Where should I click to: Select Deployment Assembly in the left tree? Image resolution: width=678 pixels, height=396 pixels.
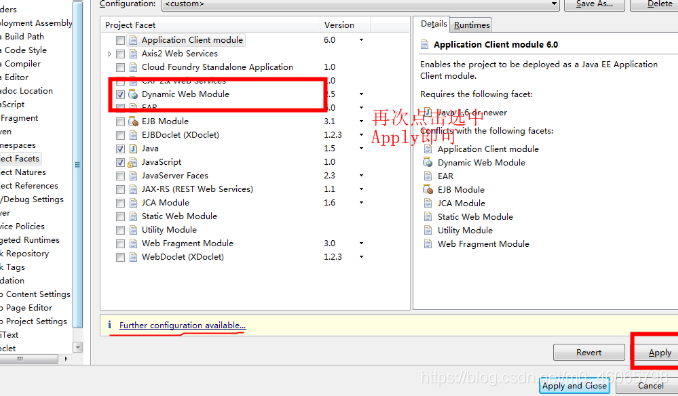pos(36,23)
